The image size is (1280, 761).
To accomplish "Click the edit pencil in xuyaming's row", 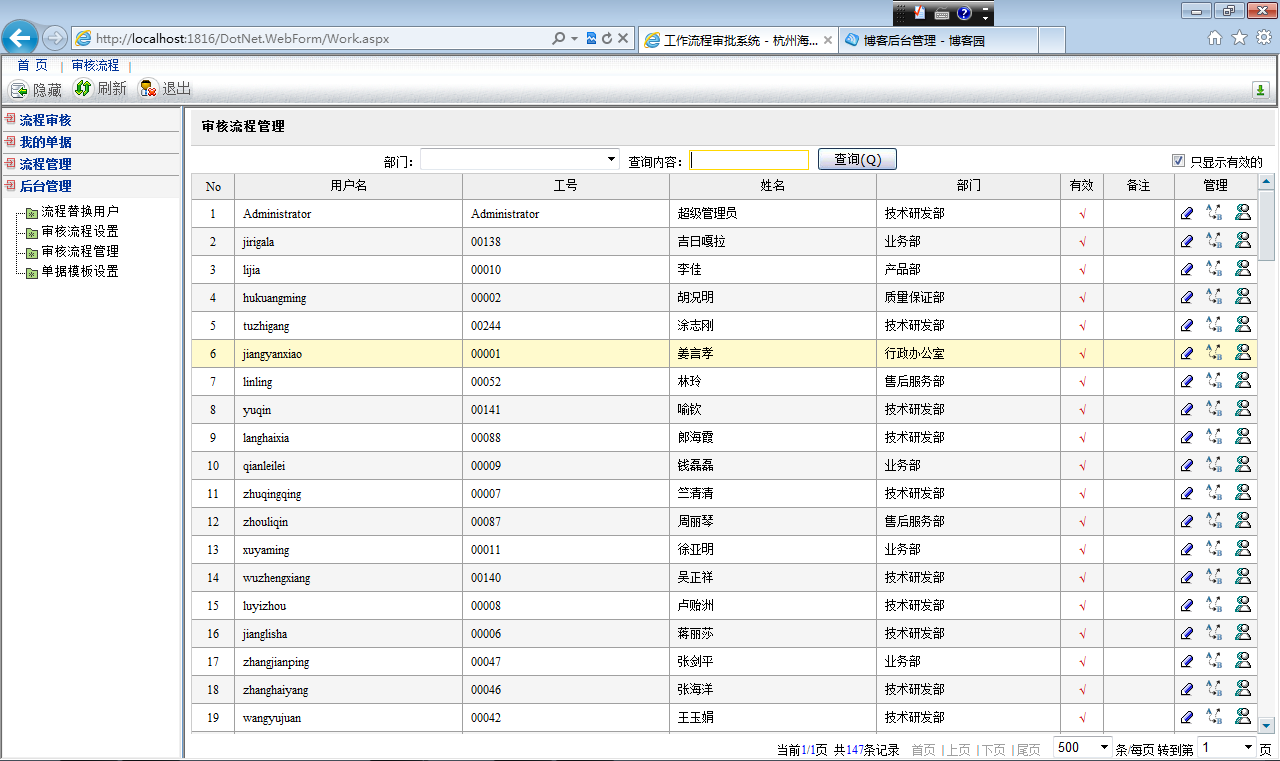I will pyautogui.click(x=1187, y=549).
